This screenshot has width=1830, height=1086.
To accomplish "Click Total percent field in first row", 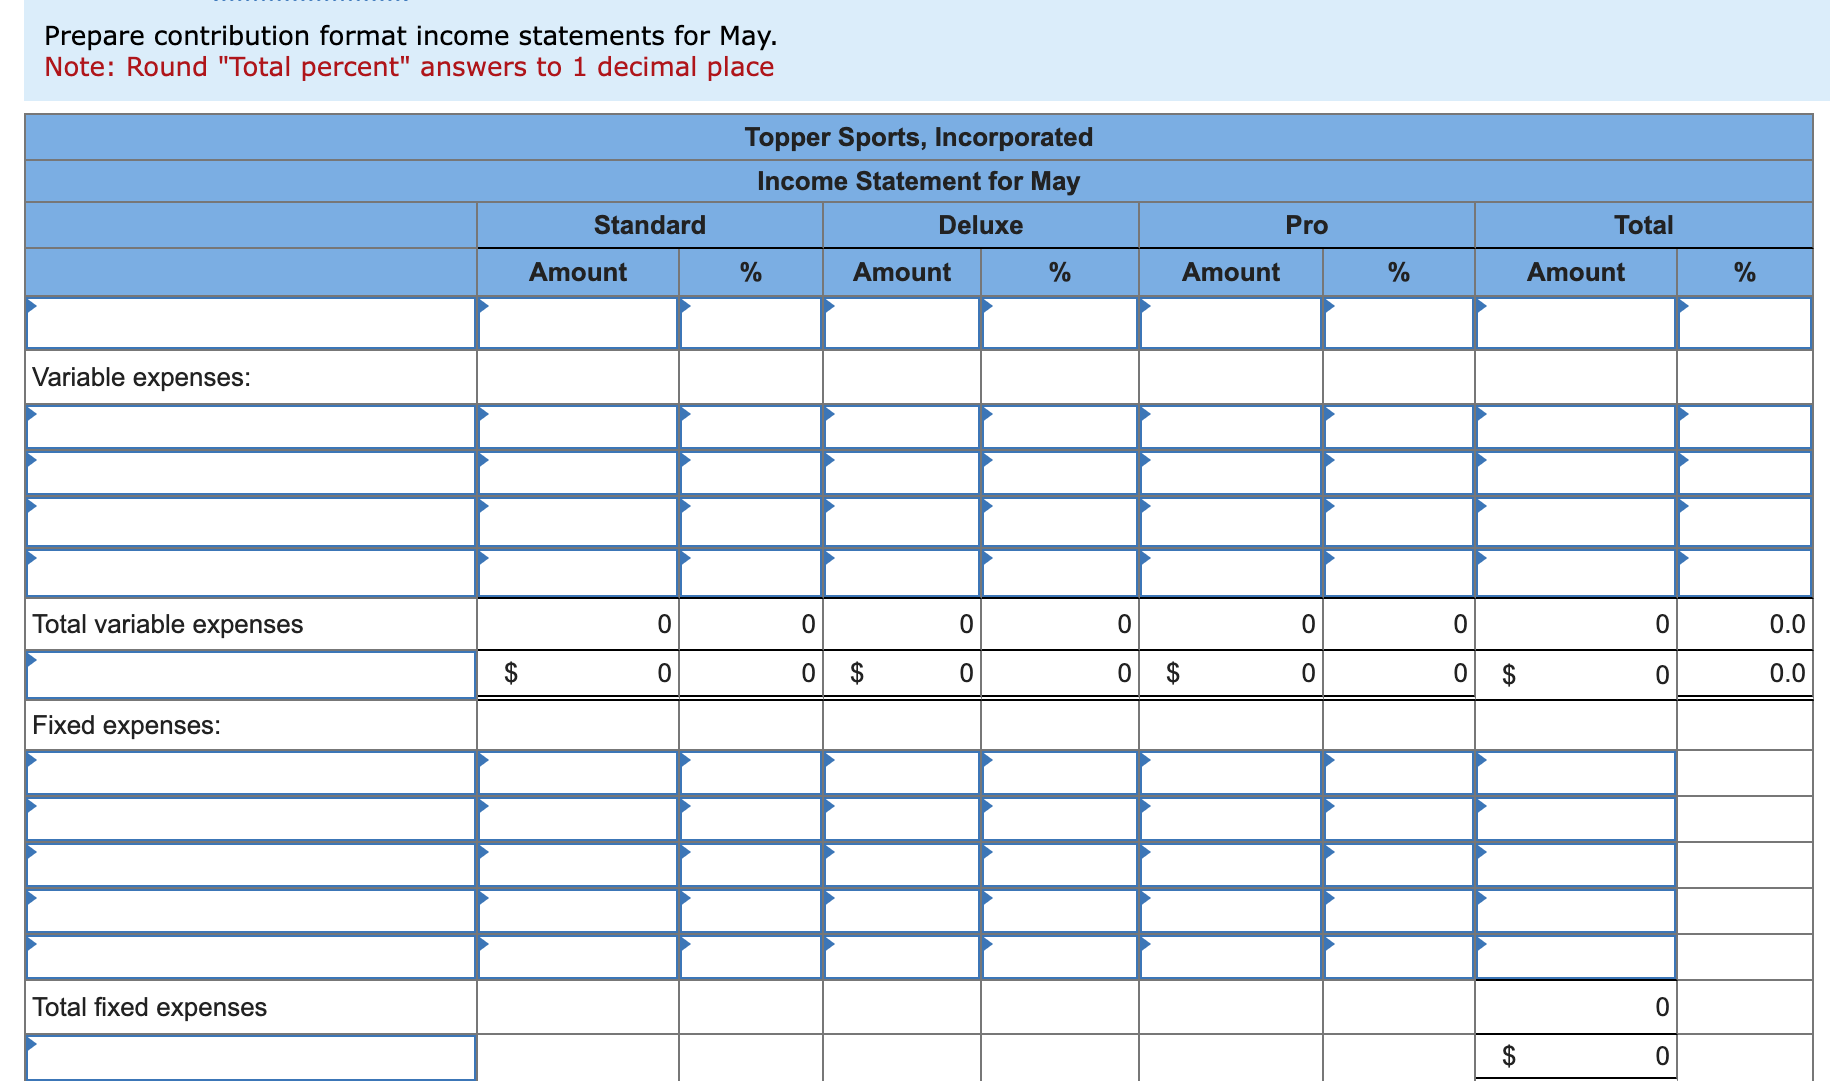I will click(x=1745, y=323).
